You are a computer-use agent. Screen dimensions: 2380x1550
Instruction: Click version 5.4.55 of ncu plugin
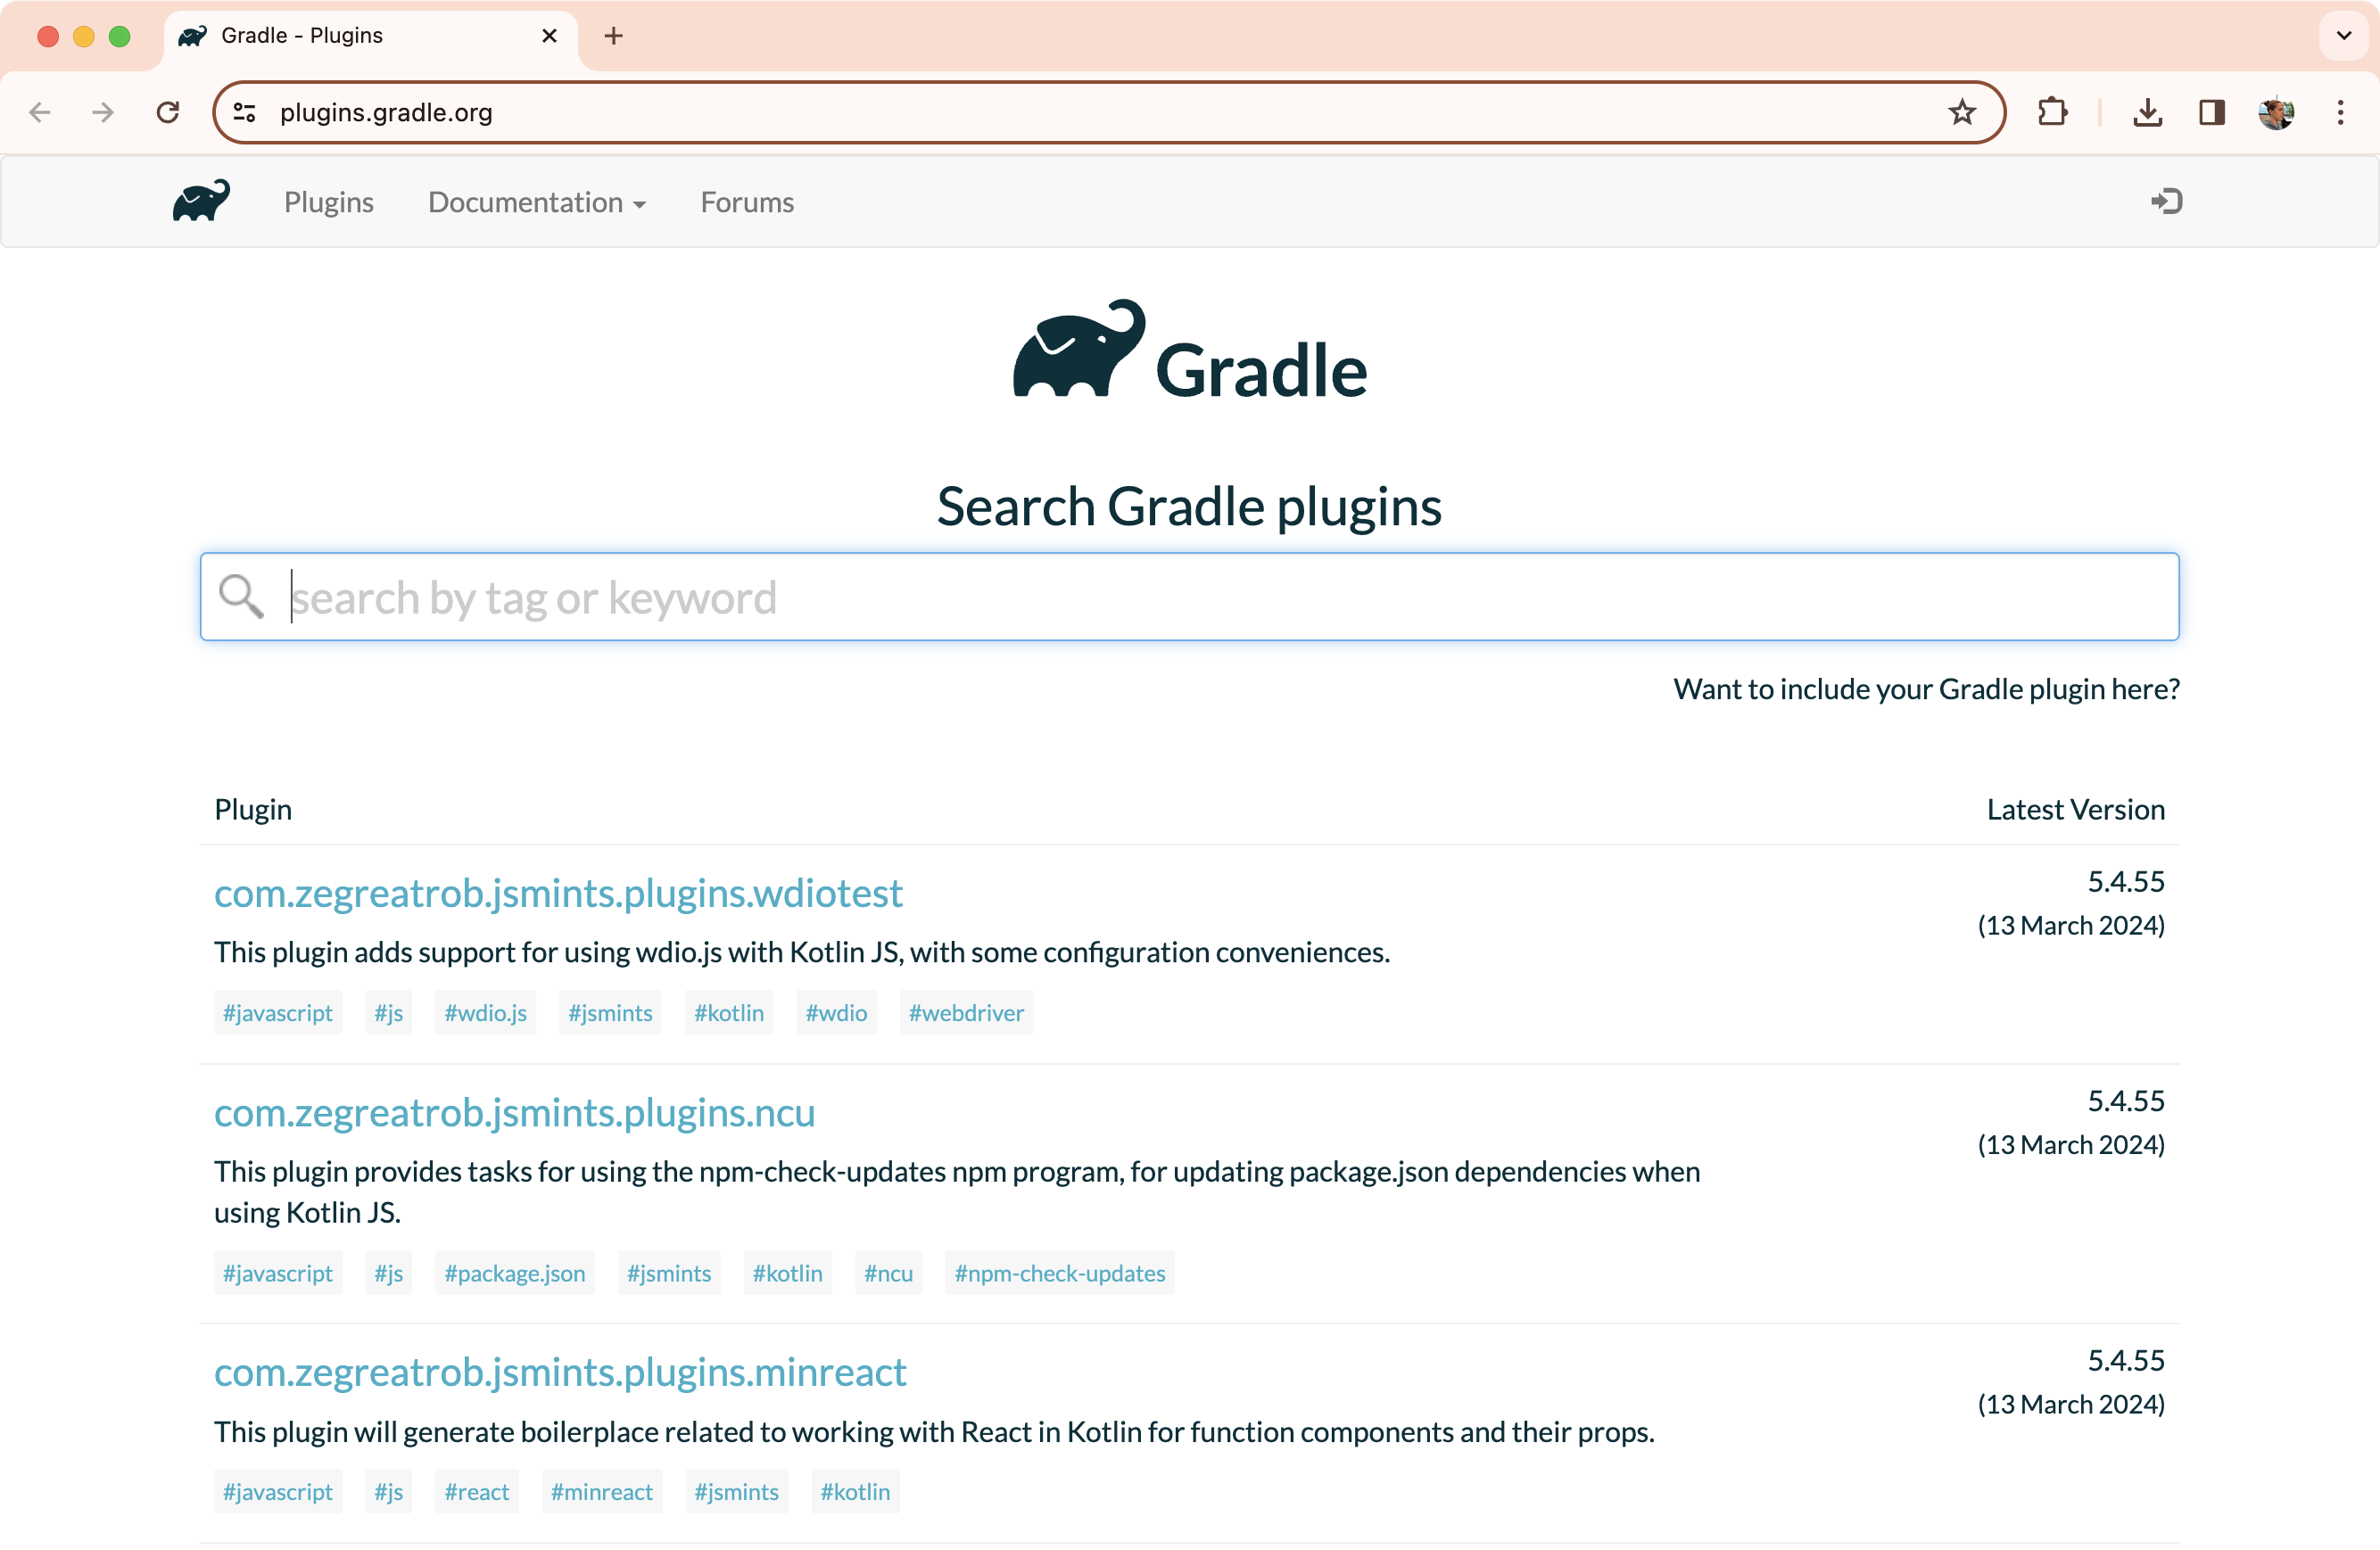[x=2126, y=1101]
